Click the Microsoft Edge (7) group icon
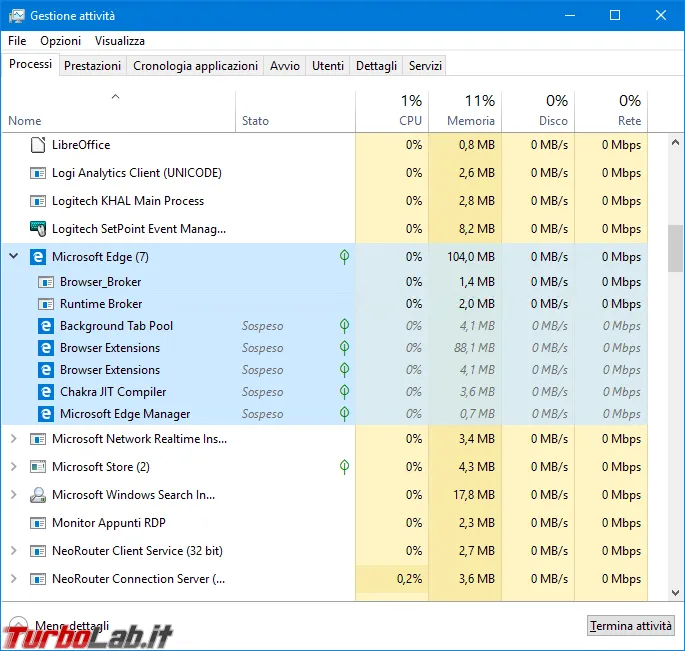 coord(38,256)
